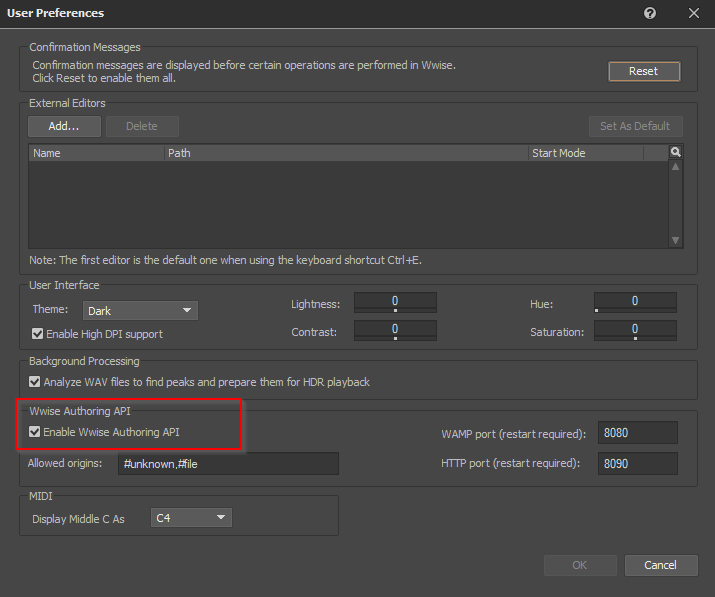Click the Ctrl+E default editor note text
This screenshot has width=715, height=597.
pyautogui.click(x=225, y=260)
